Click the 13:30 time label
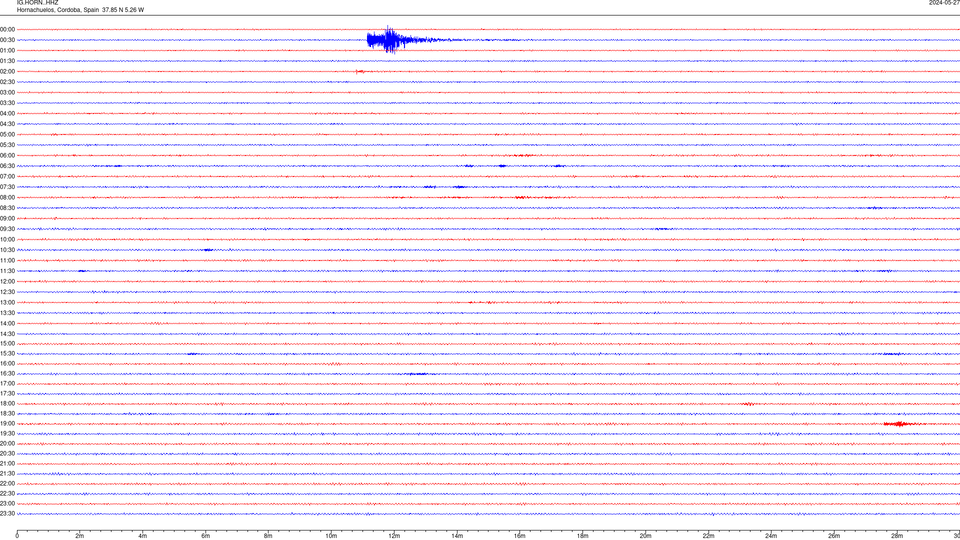The width and height of the screenshot is (960, 540). tap(7, 313)
